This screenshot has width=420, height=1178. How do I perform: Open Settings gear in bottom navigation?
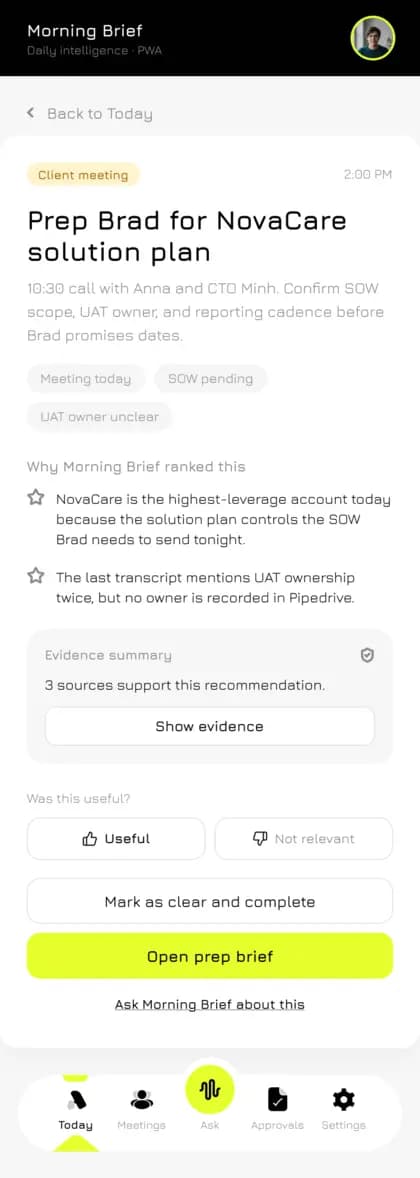coord(343,1109)
